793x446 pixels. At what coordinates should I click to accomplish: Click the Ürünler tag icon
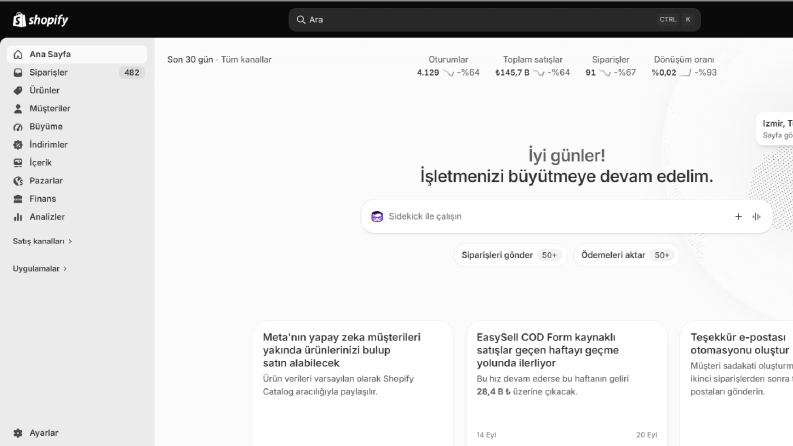click(x=18, y=91)
